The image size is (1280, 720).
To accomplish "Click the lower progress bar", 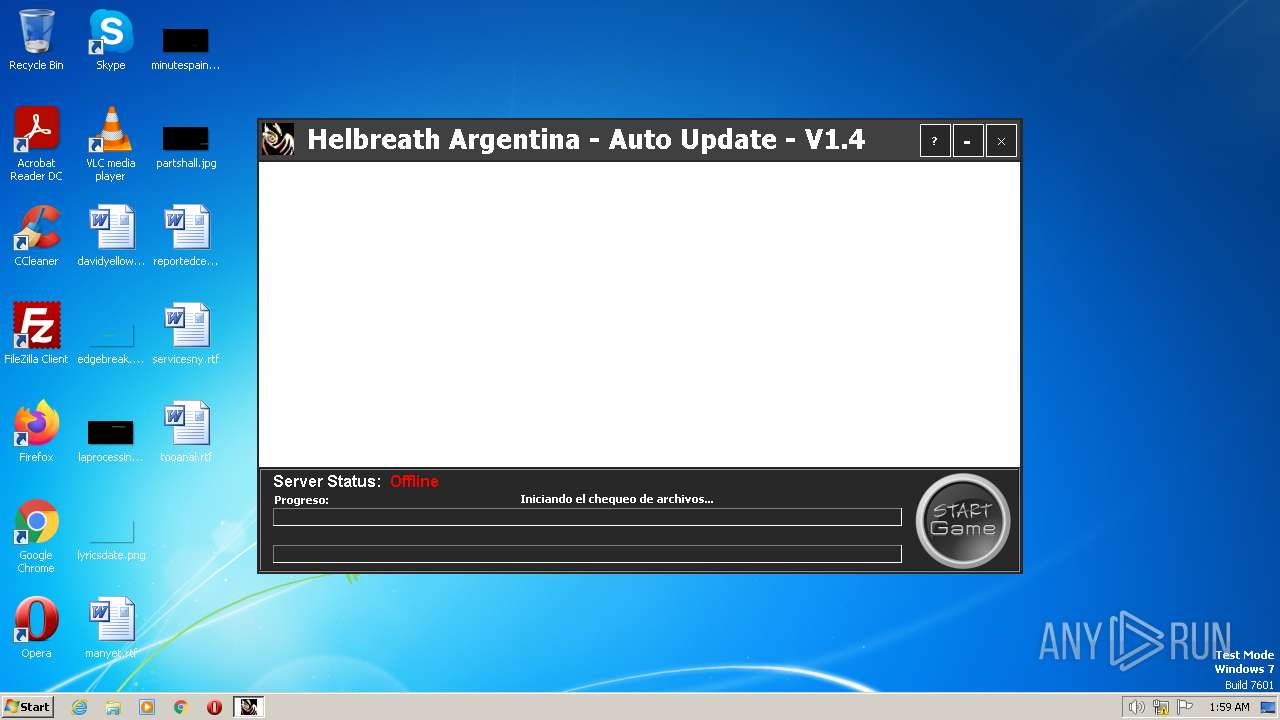I will [x=587, y=554].
